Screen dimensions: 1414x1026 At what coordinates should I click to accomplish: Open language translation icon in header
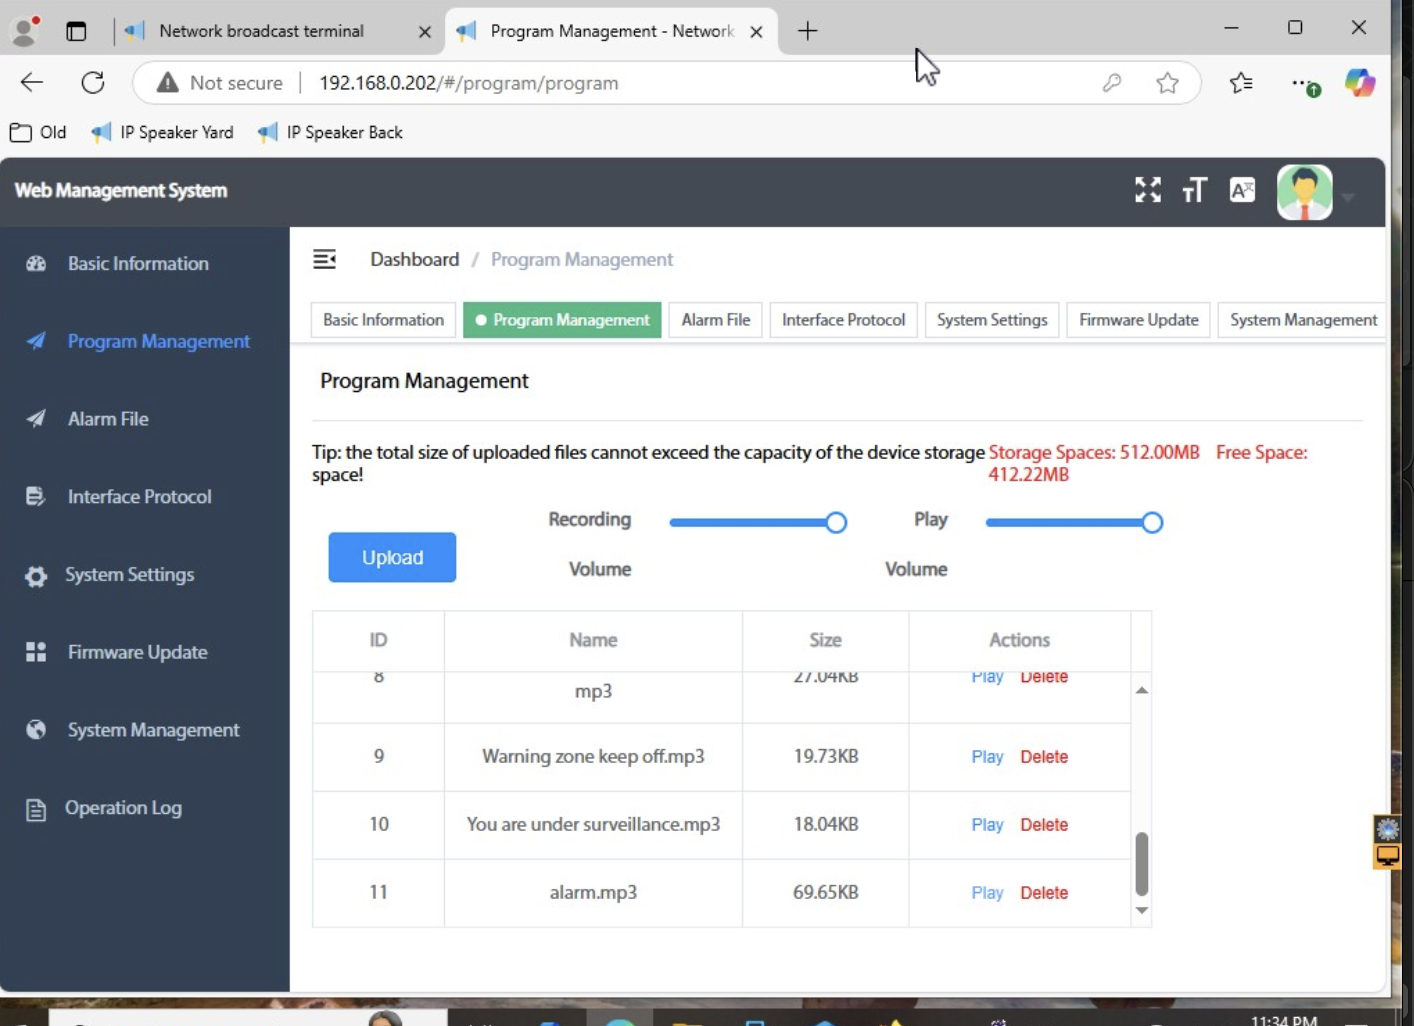1242,190
